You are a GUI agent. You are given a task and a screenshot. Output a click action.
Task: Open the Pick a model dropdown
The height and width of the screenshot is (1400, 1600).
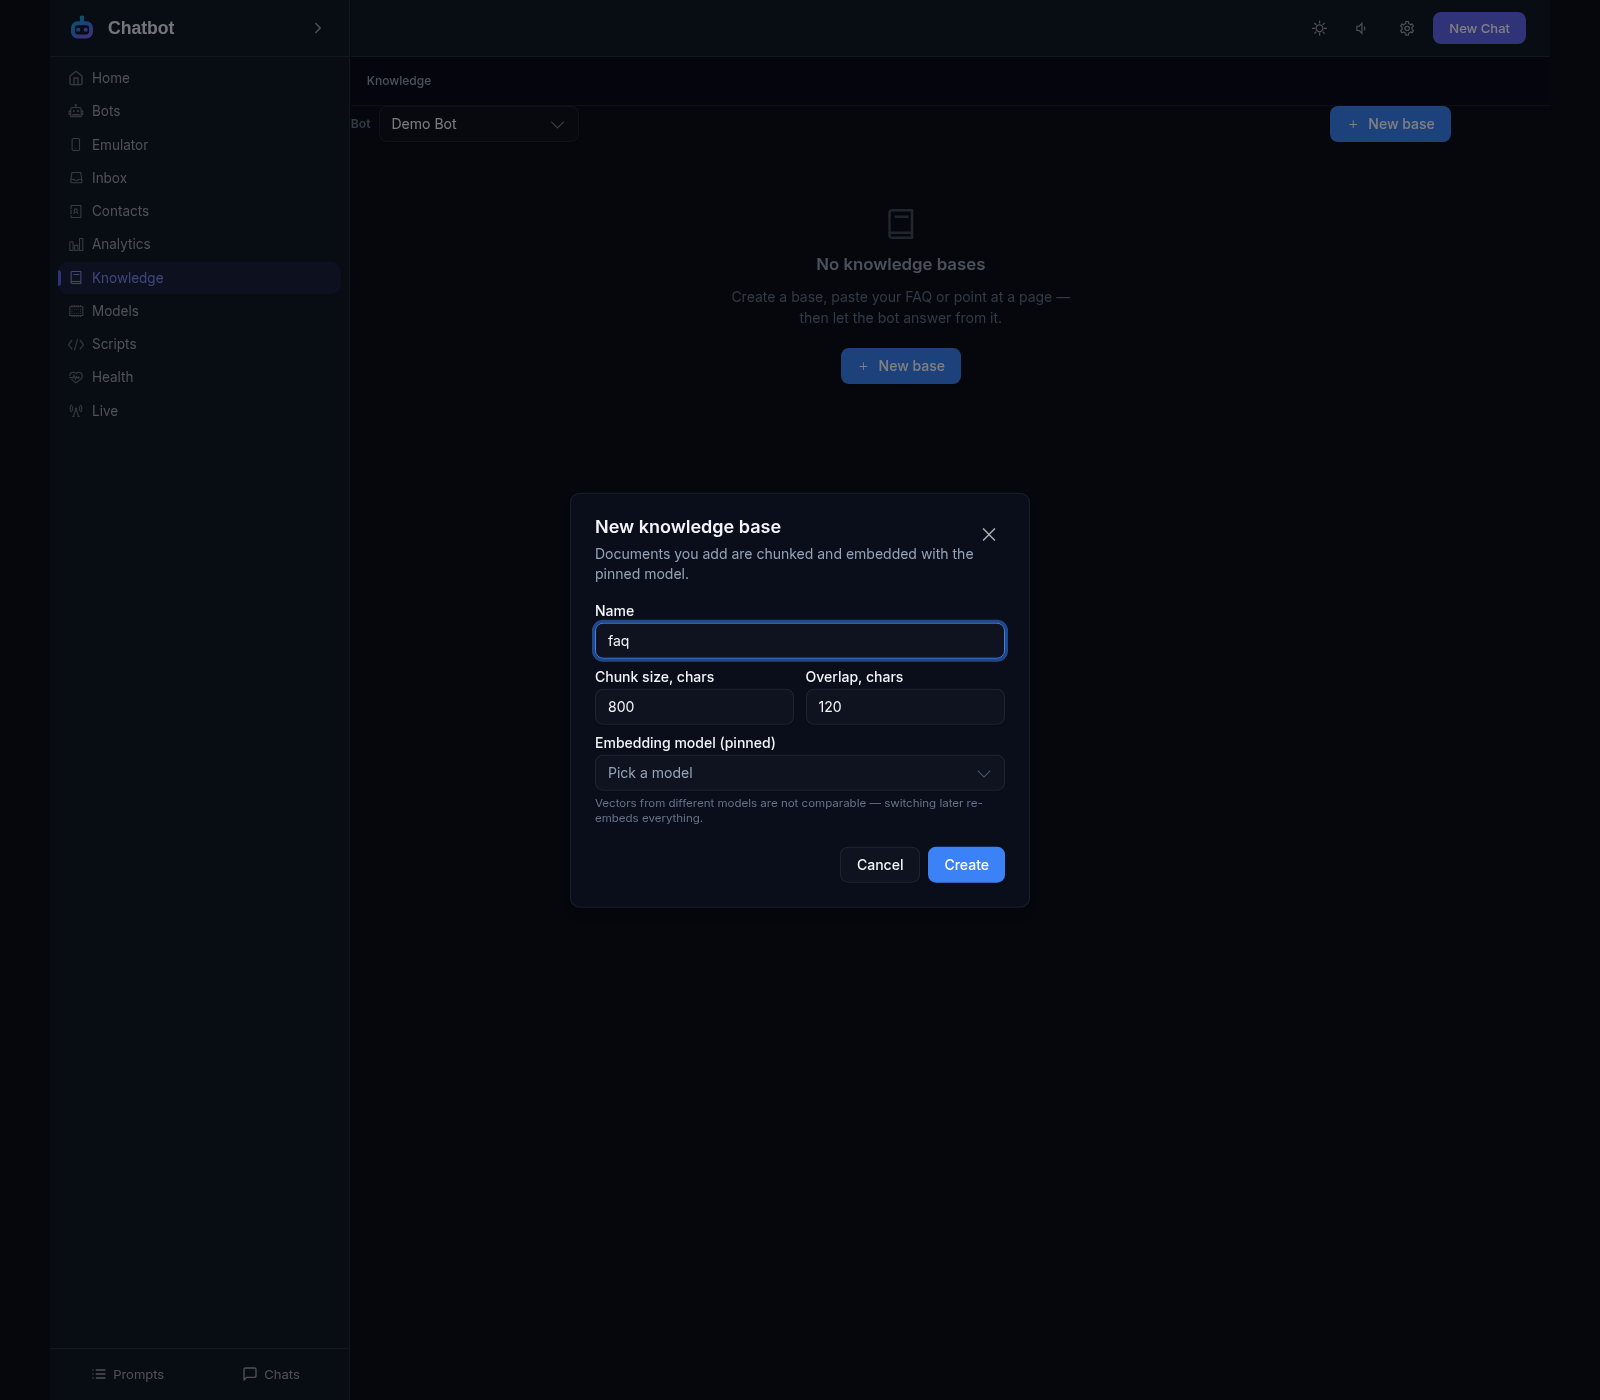pyautogui.click(x=800, y=773)
